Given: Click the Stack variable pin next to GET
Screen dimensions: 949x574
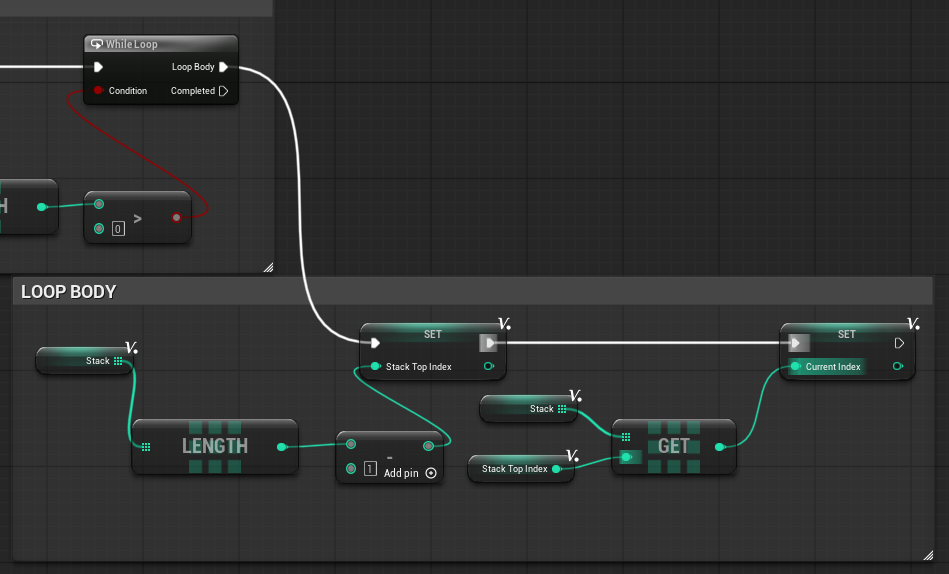Looking at the screenshot, I should 562,409.
